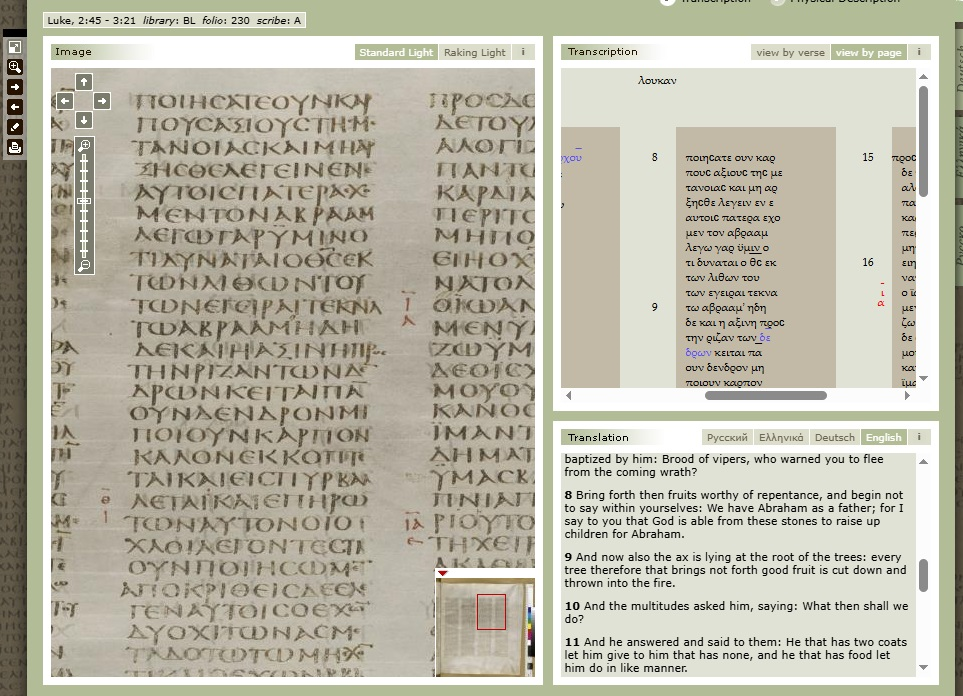The height and width of the screenshot is (696, 963).
Task: Switch image to Raking Light
Action: pos(474,52)
